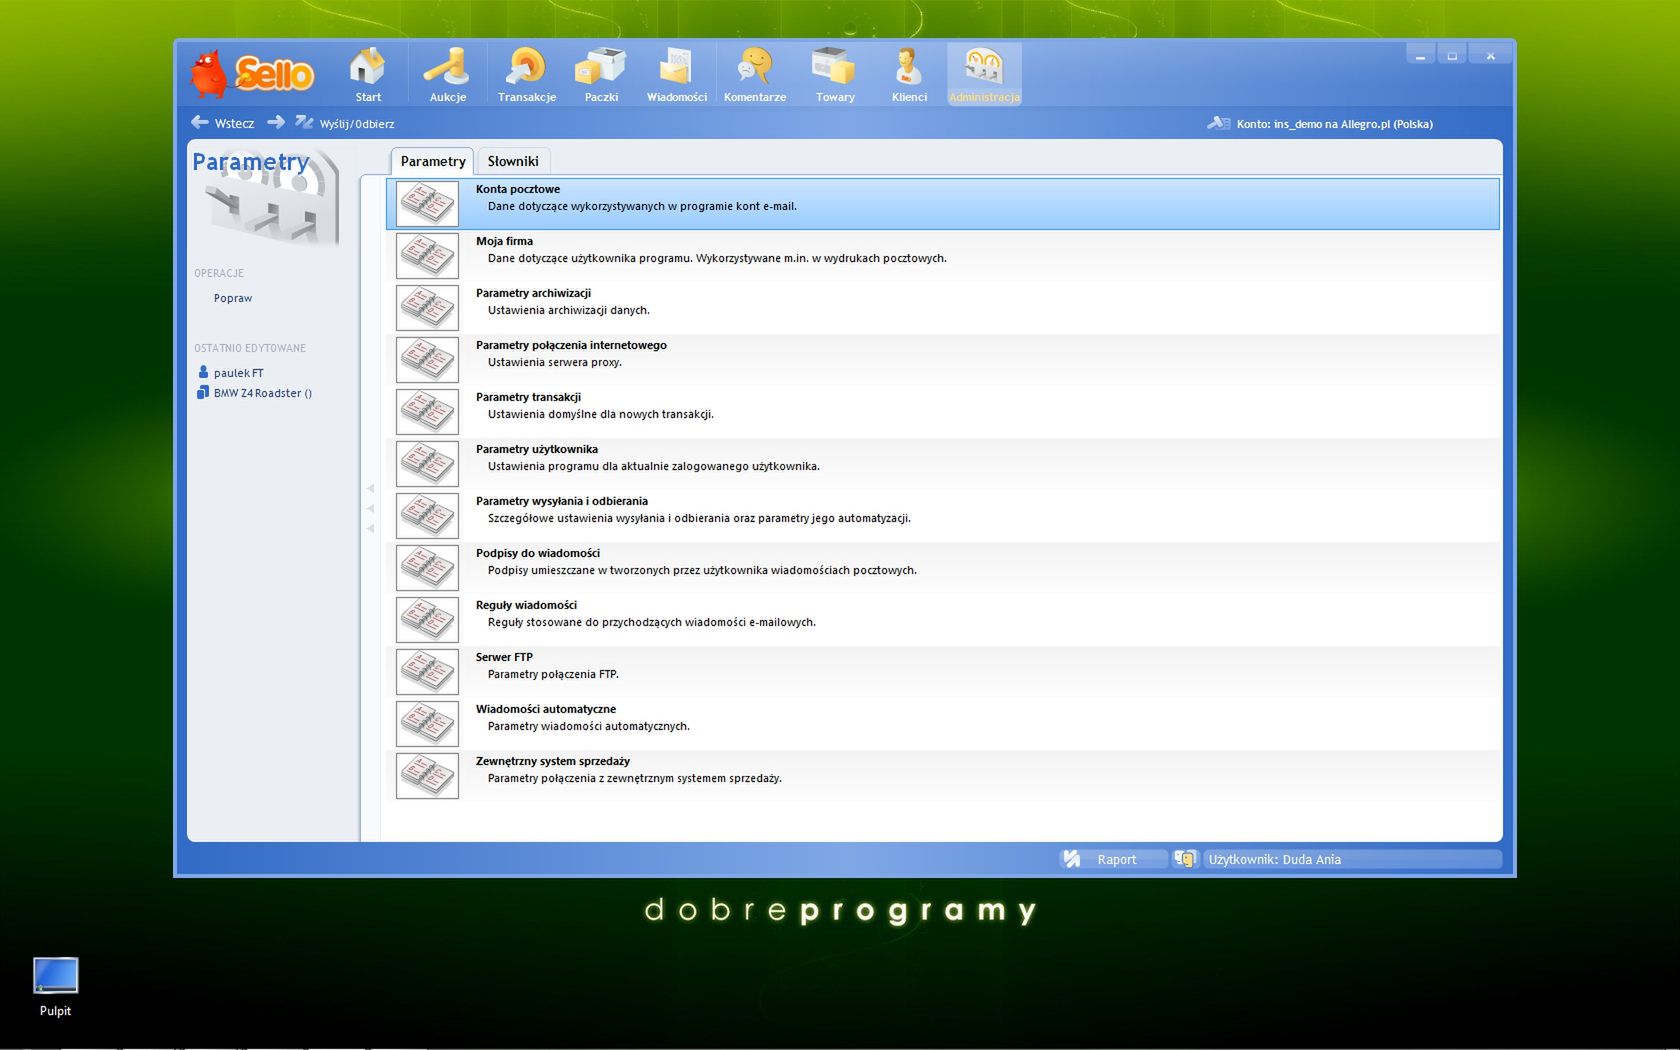The image size is (1680, 1050).
Task: Click the forward arrow next to Wstecz
Action: (276, 122)
